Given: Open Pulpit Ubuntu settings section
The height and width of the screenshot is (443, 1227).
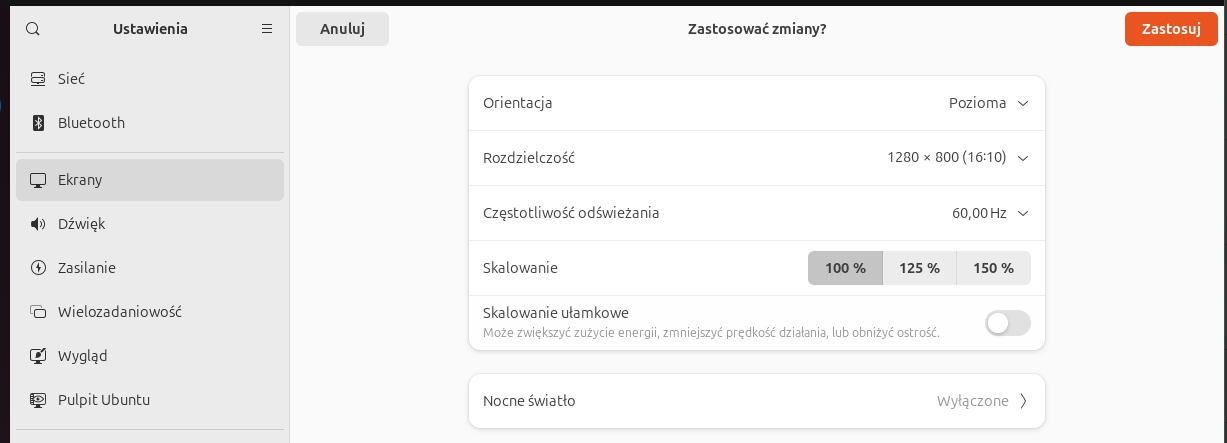Looking at the screenshot, I should pos(104,400).
